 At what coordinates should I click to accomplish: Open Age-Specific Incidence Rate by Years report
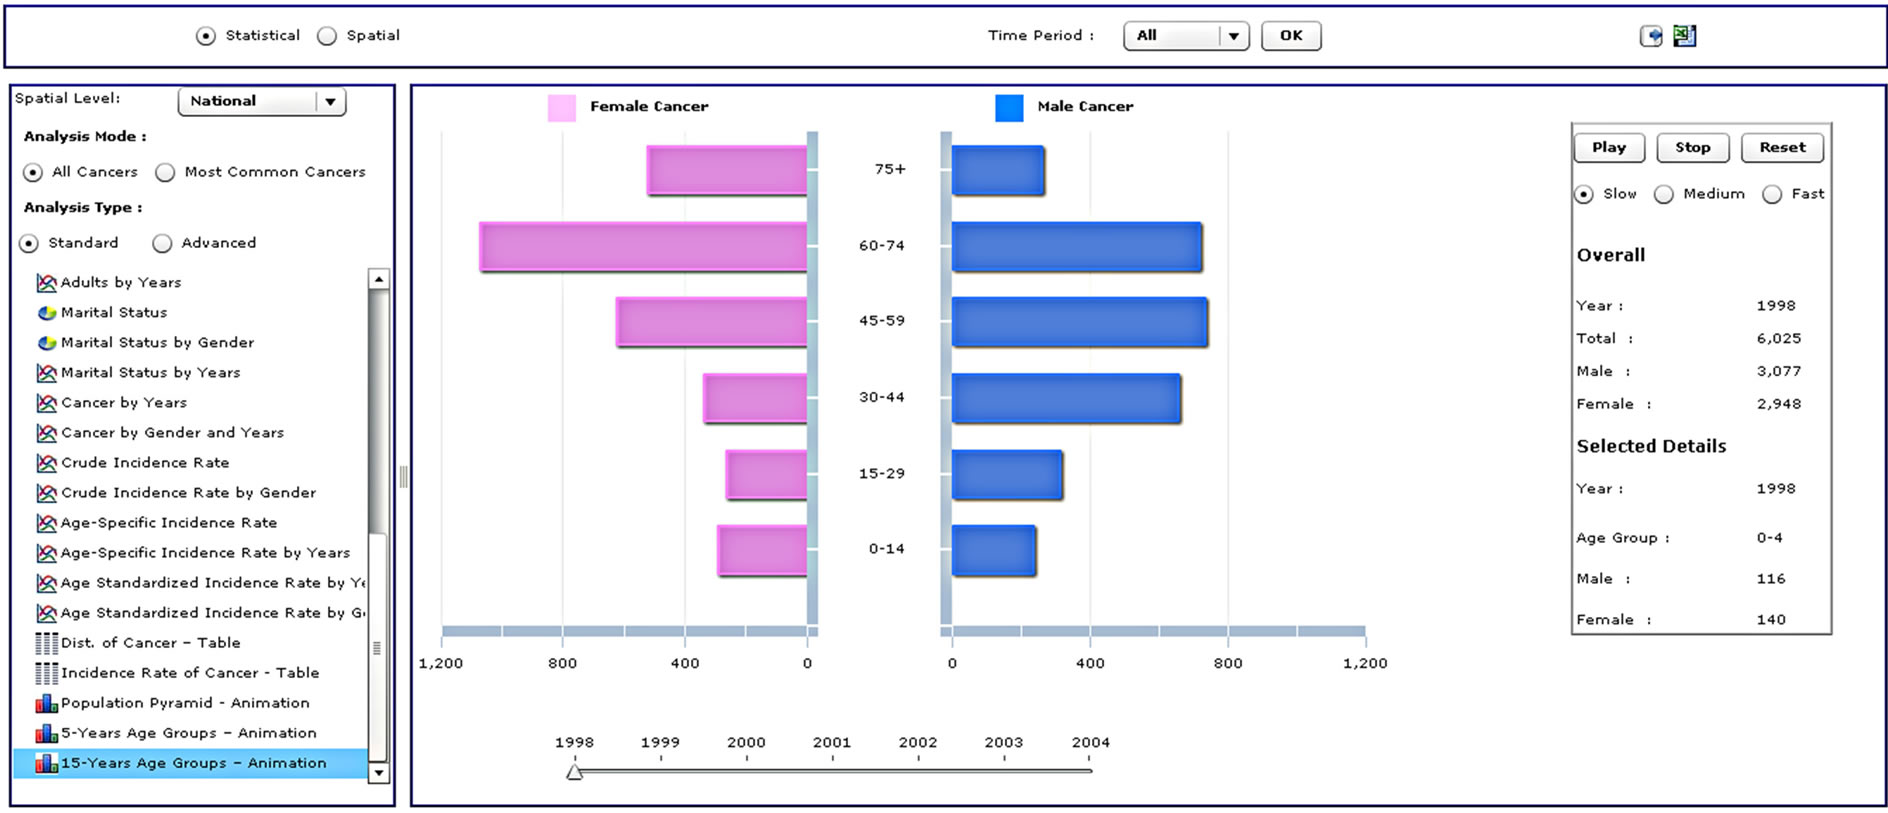click(x=205, y=553)
